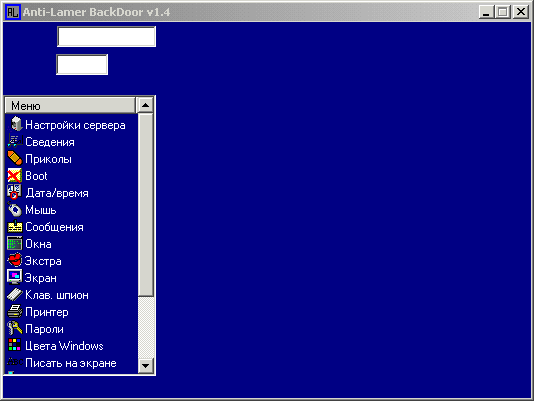This screenshot has height=401, width=534.
Task: Open the Мышь menu entry
Action: pos(41,210)
